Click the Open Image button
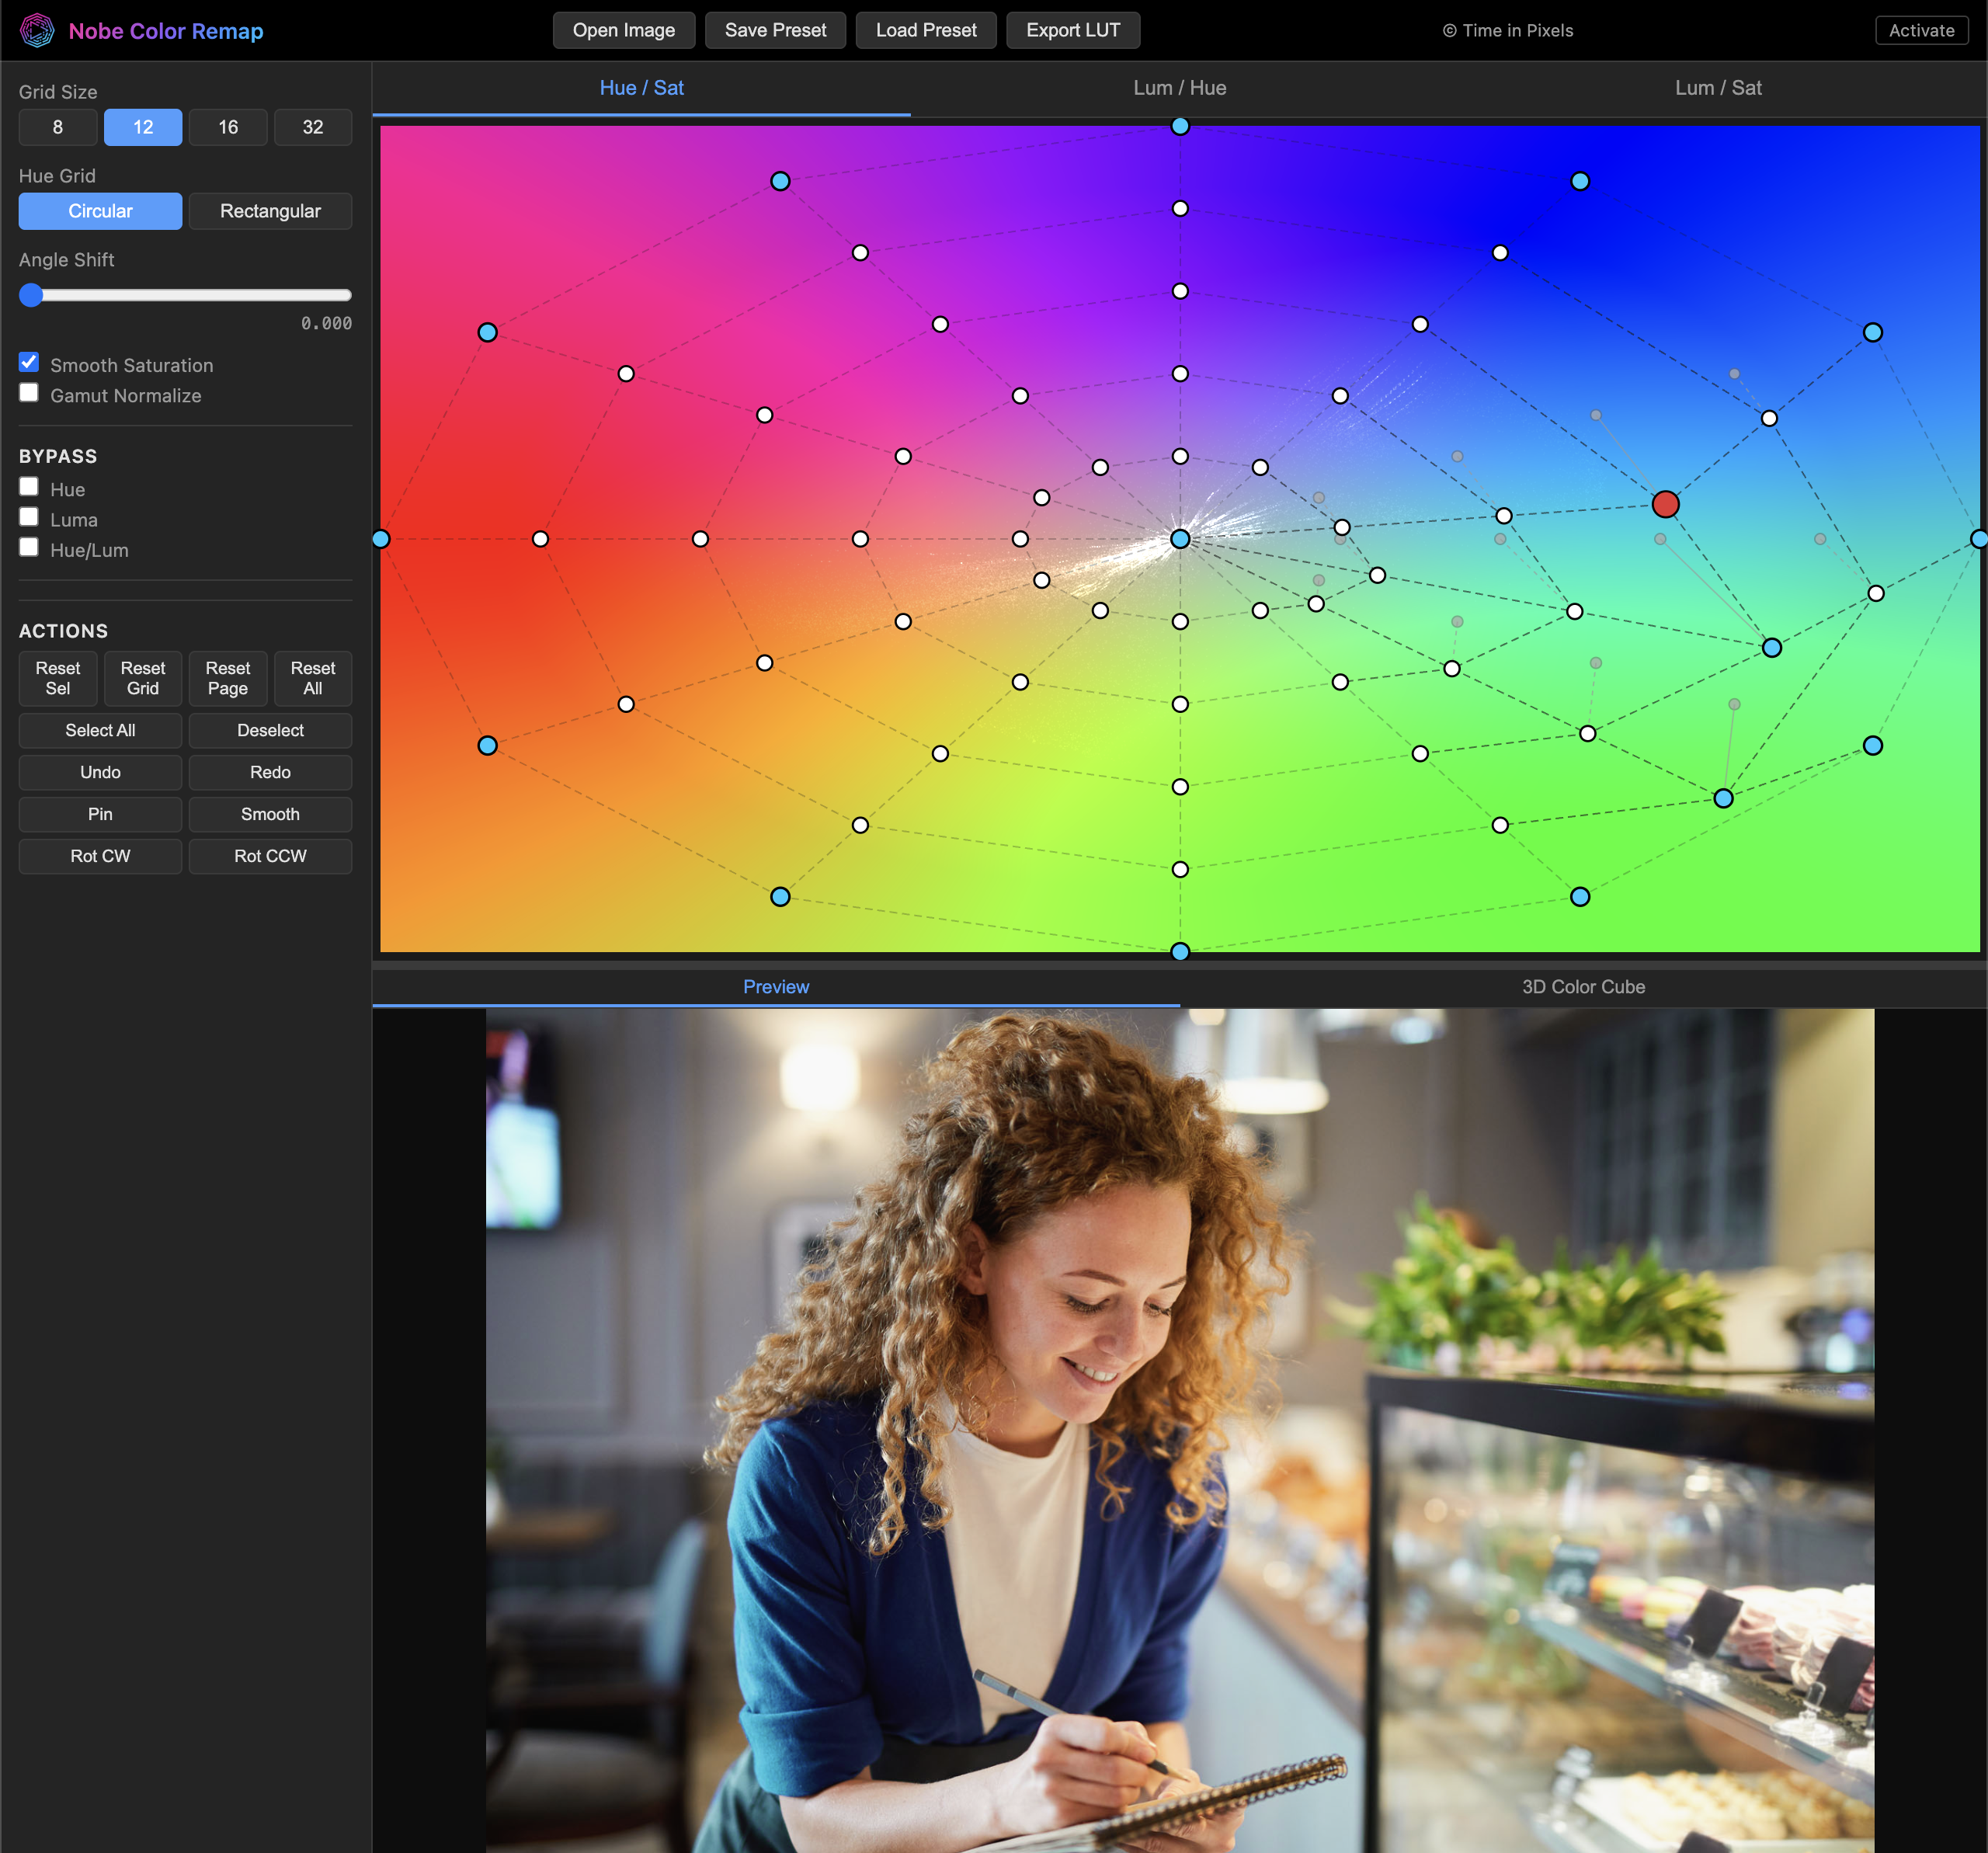 pos(623,30)
